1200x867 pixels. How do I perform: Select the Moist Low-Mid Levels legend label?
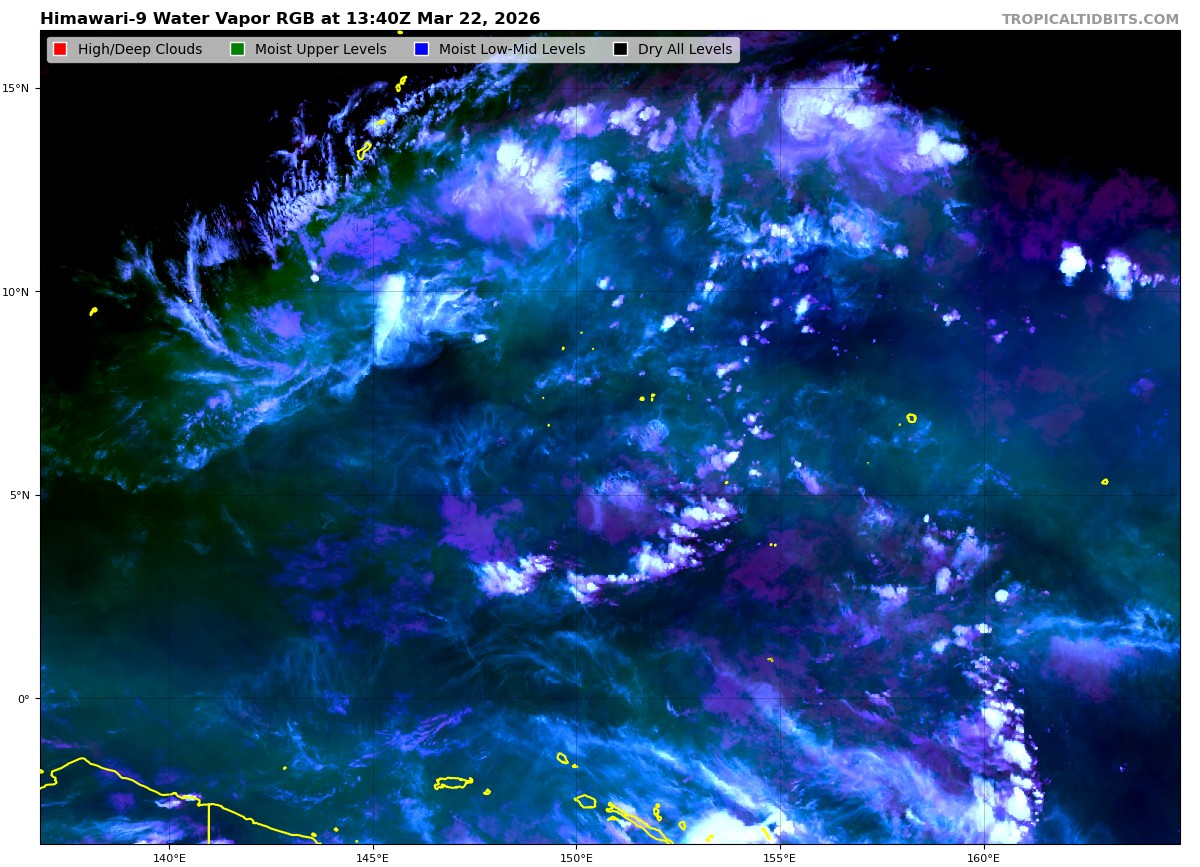(x=512, y=50)
